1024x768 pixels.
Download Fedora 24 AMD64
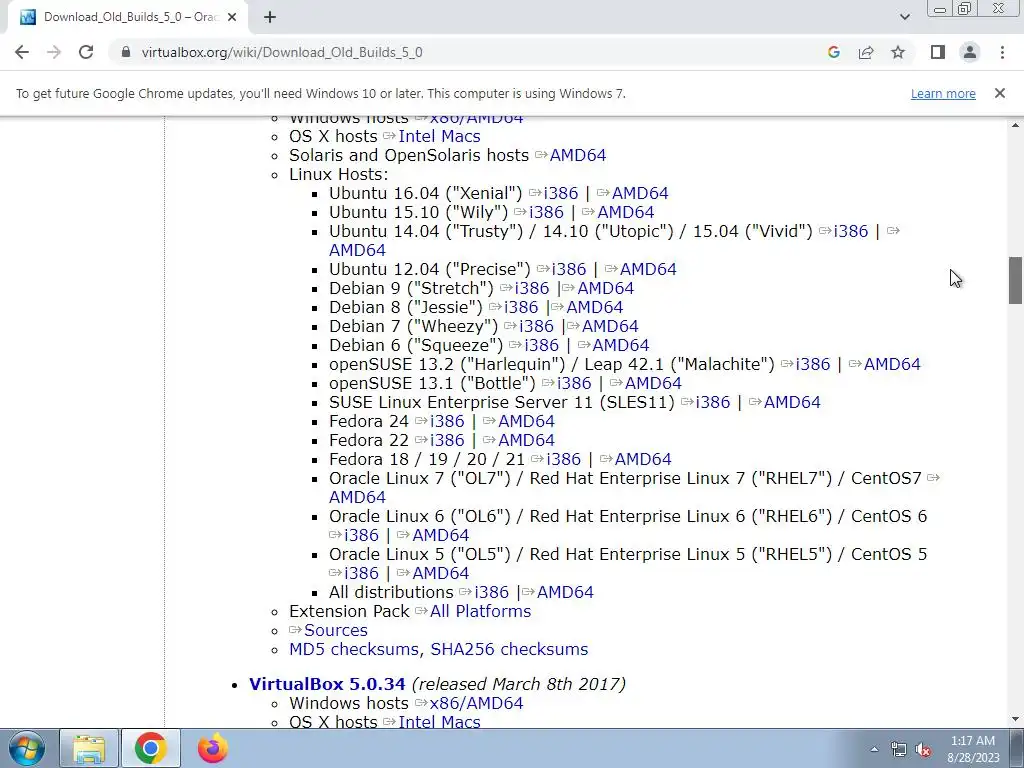pyautogui.click(x=526, y=421)
